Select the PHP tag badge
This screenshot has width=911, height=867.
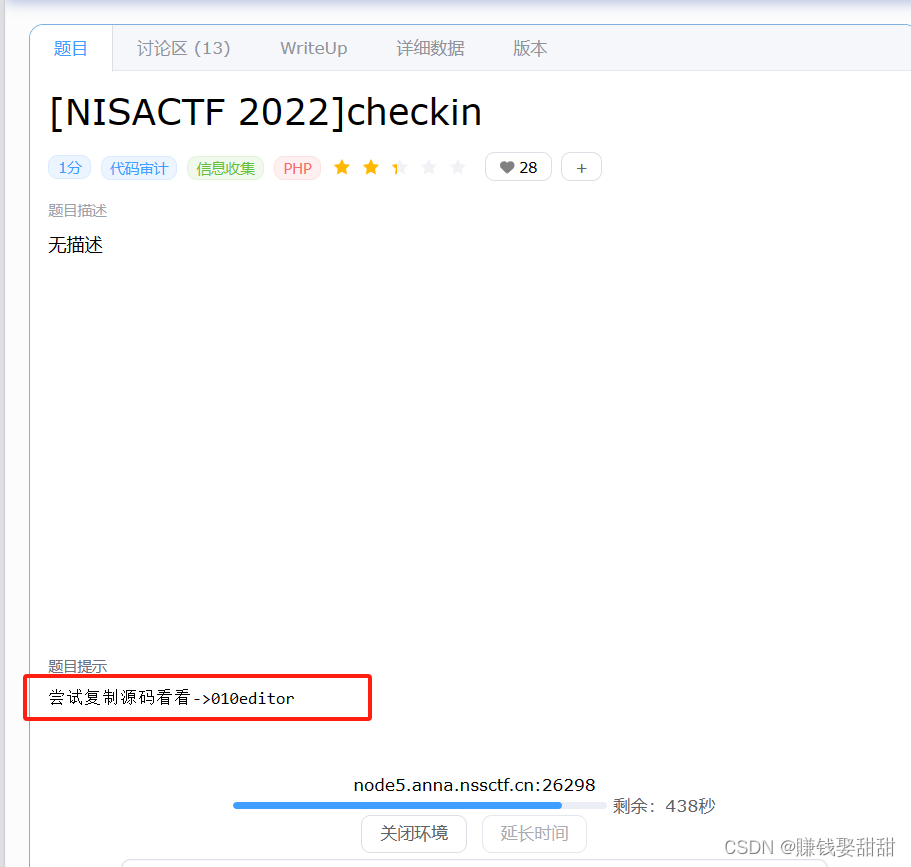coord(296,167)
